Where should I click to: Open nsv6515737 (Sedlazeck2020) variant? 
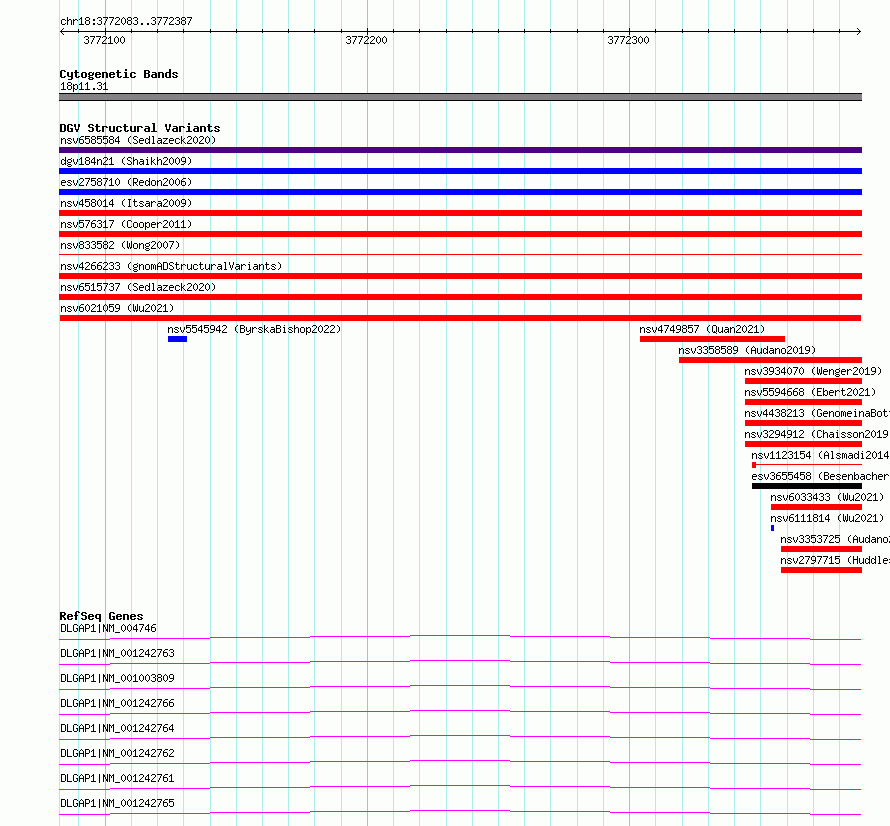(138, 287)
